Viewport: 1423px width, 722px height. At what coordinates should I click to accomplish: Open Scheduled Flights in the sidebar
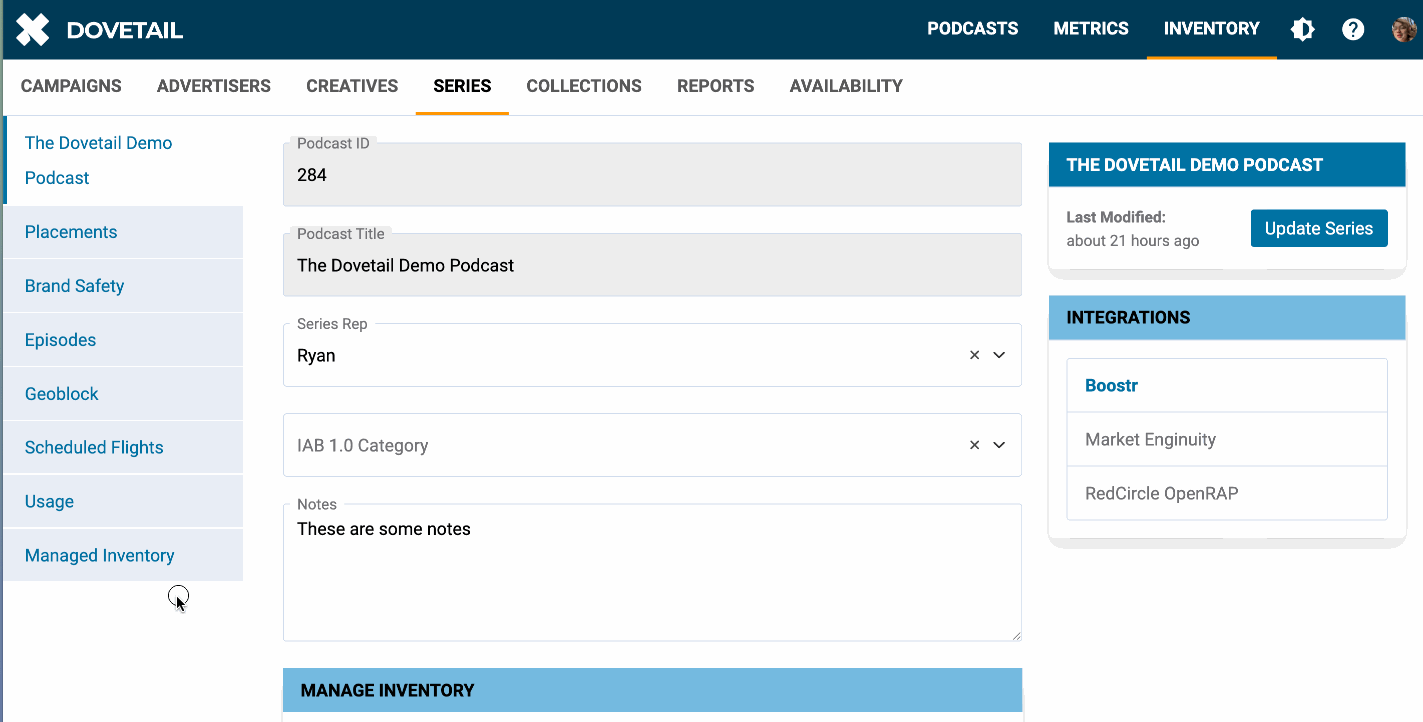coord(123,448)
